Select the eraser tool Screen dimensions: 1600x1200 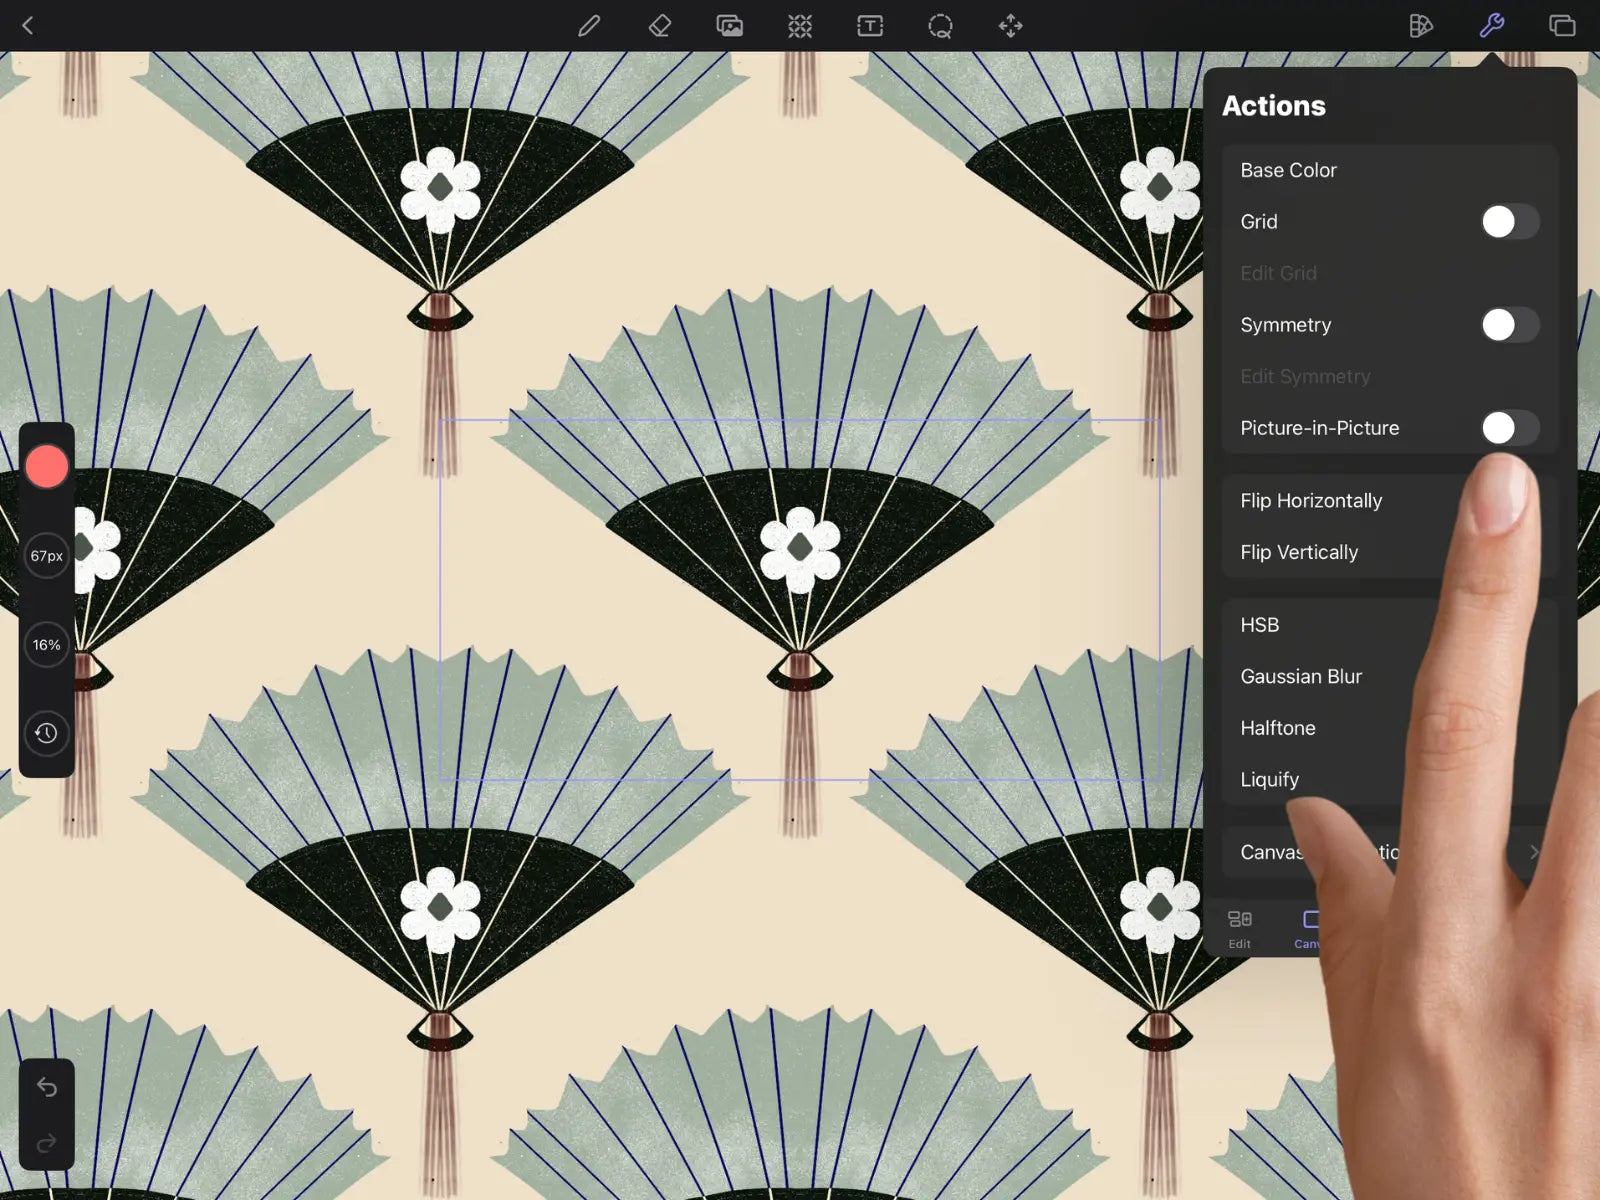click(x=660, y=26)
